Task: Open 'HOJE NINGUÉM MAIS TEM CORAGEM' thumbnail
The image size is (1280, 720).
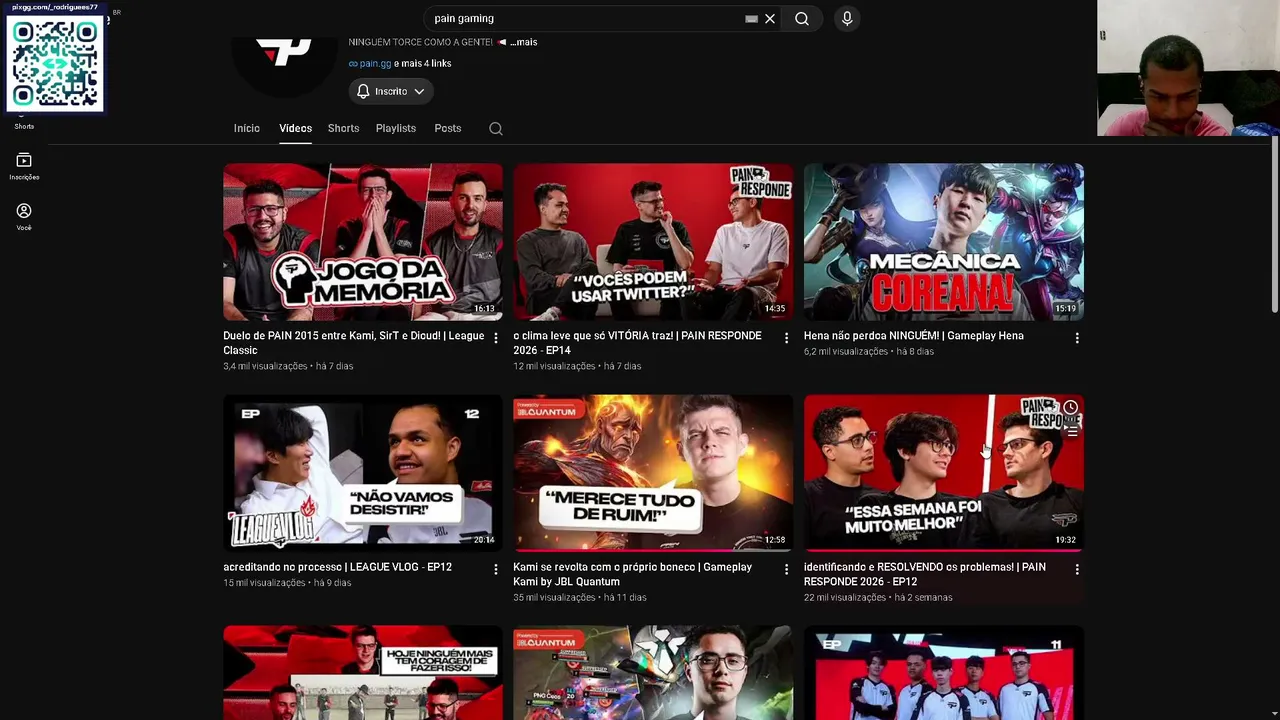Action: [x=363, y=673]
